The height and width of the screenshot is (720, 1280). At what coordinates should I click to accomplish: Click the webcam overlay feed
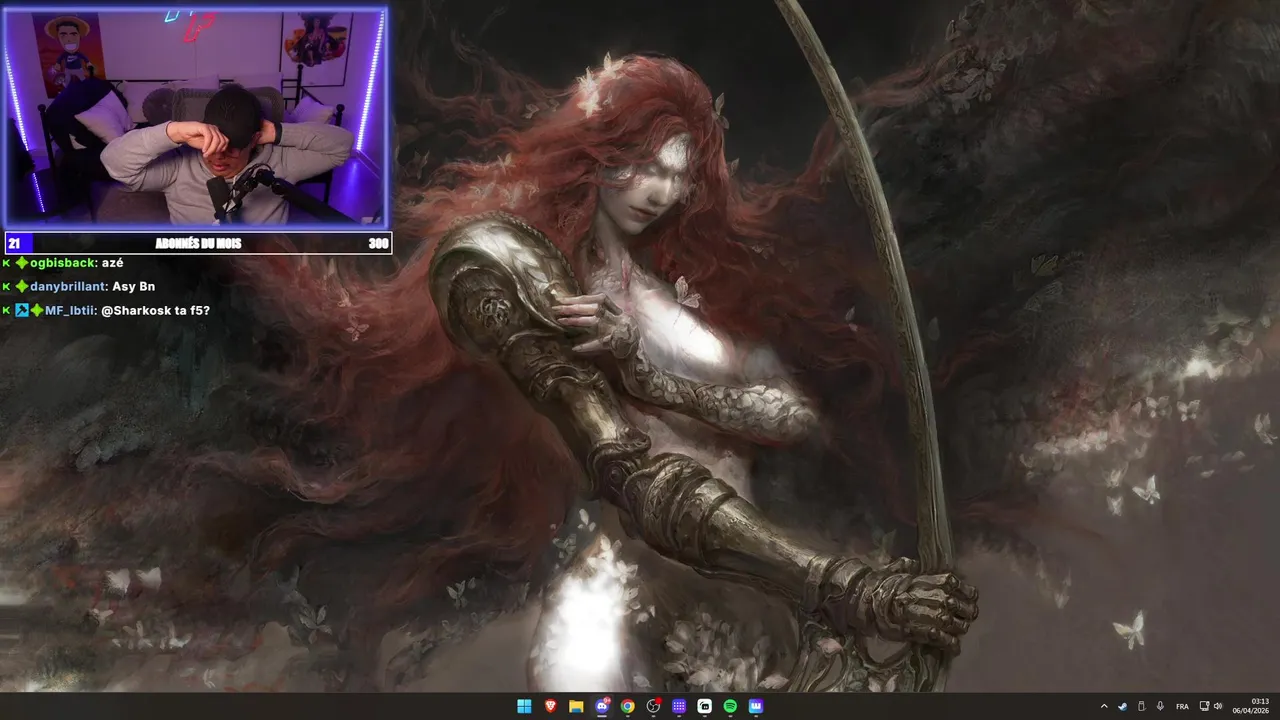coord(195,117)
